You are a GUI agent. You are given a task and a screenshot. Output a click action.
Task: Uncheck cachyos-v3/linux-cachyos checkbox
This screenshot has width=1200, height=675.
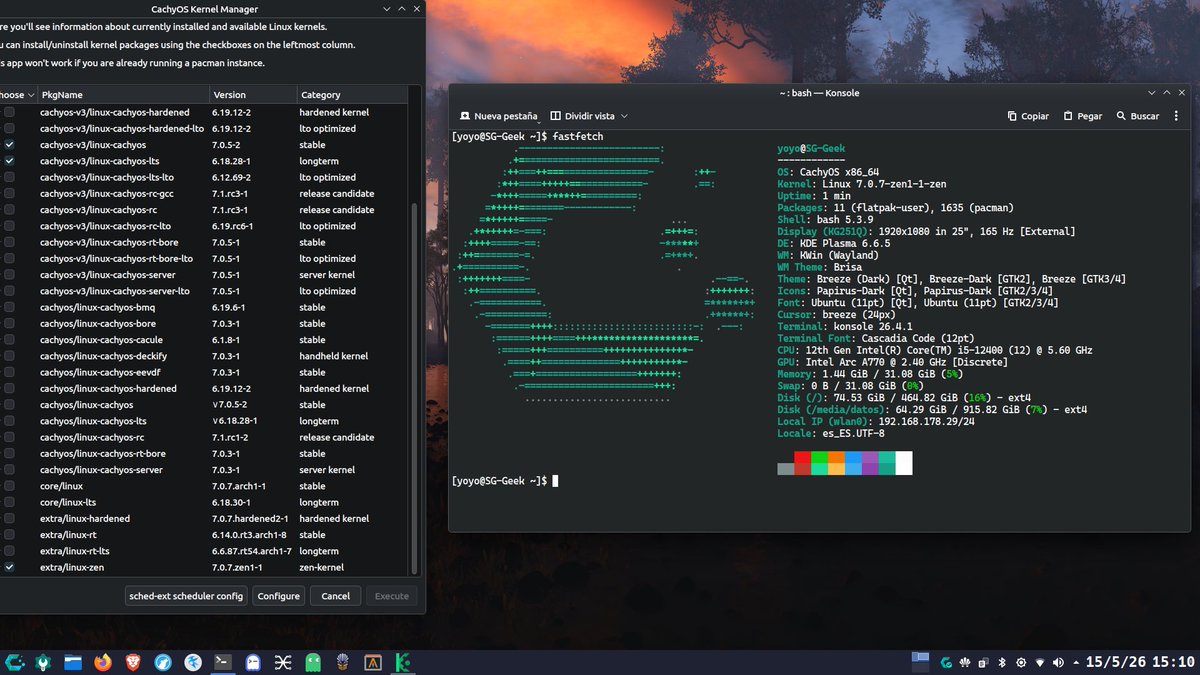tap(10, 145)
